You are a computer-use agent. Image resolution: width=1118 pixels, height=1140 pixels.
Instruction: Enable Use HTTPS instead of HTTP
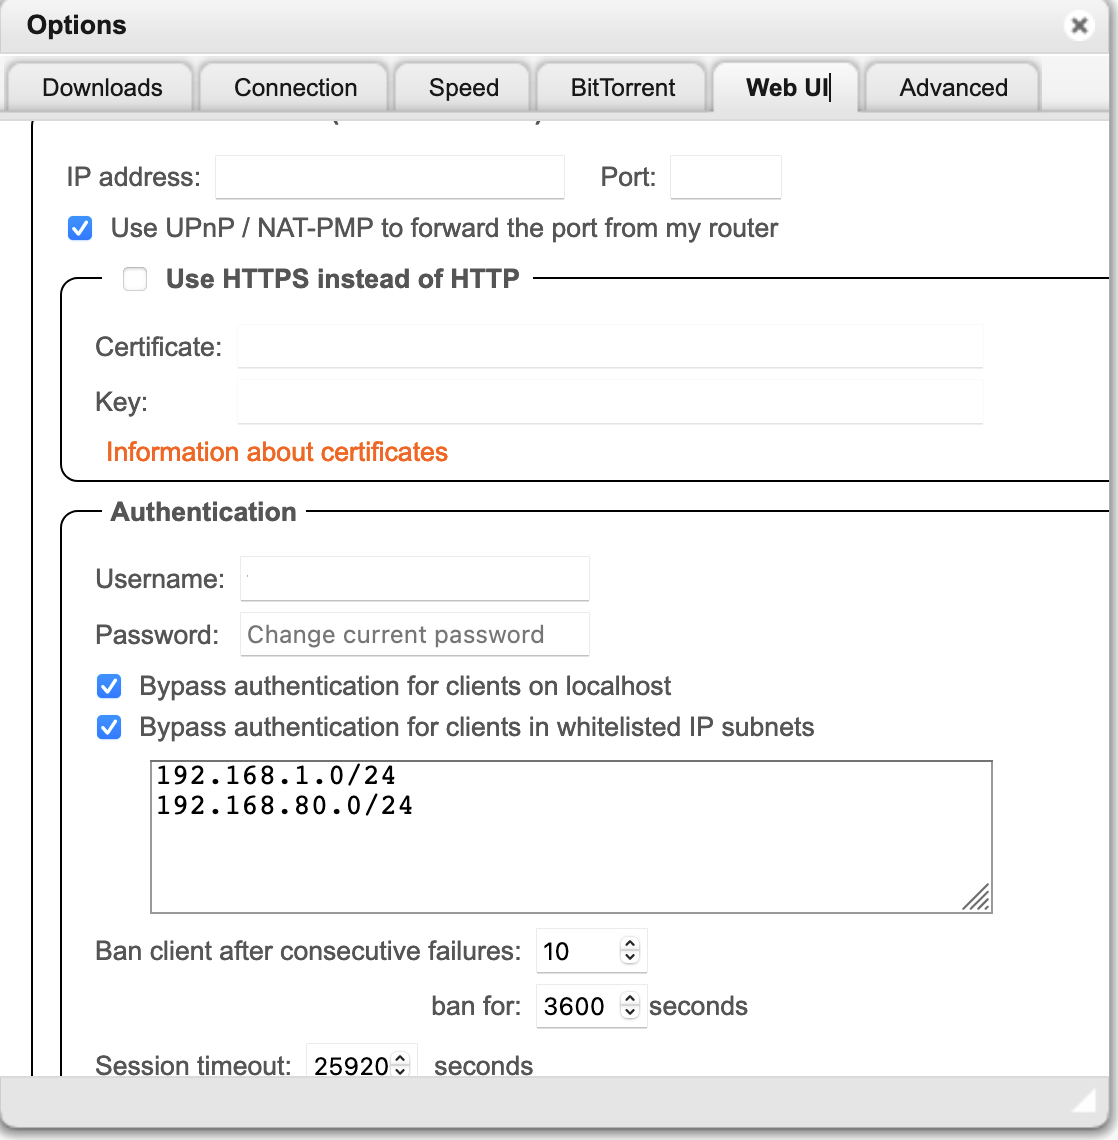135,279
